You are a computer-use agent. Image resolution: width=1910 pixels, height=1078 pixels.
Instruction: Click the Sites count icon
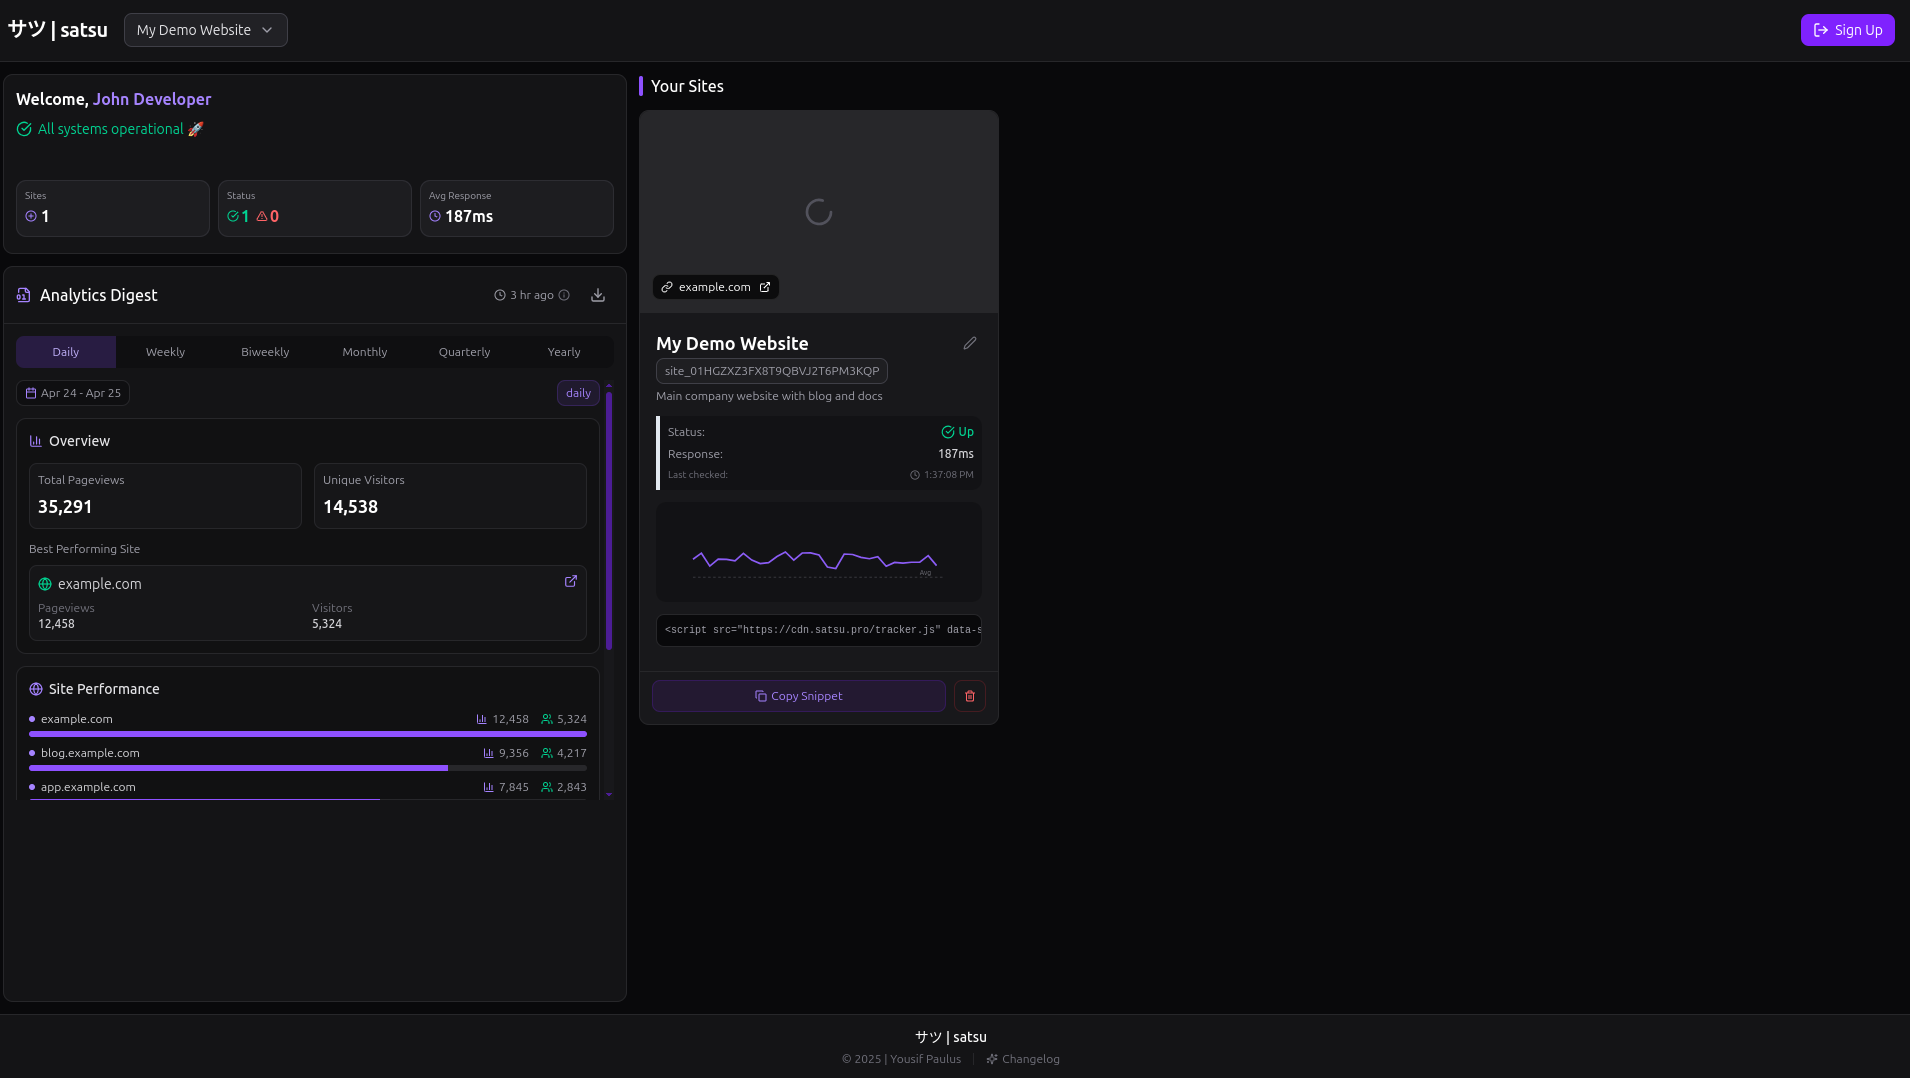(x=31, y=216)
